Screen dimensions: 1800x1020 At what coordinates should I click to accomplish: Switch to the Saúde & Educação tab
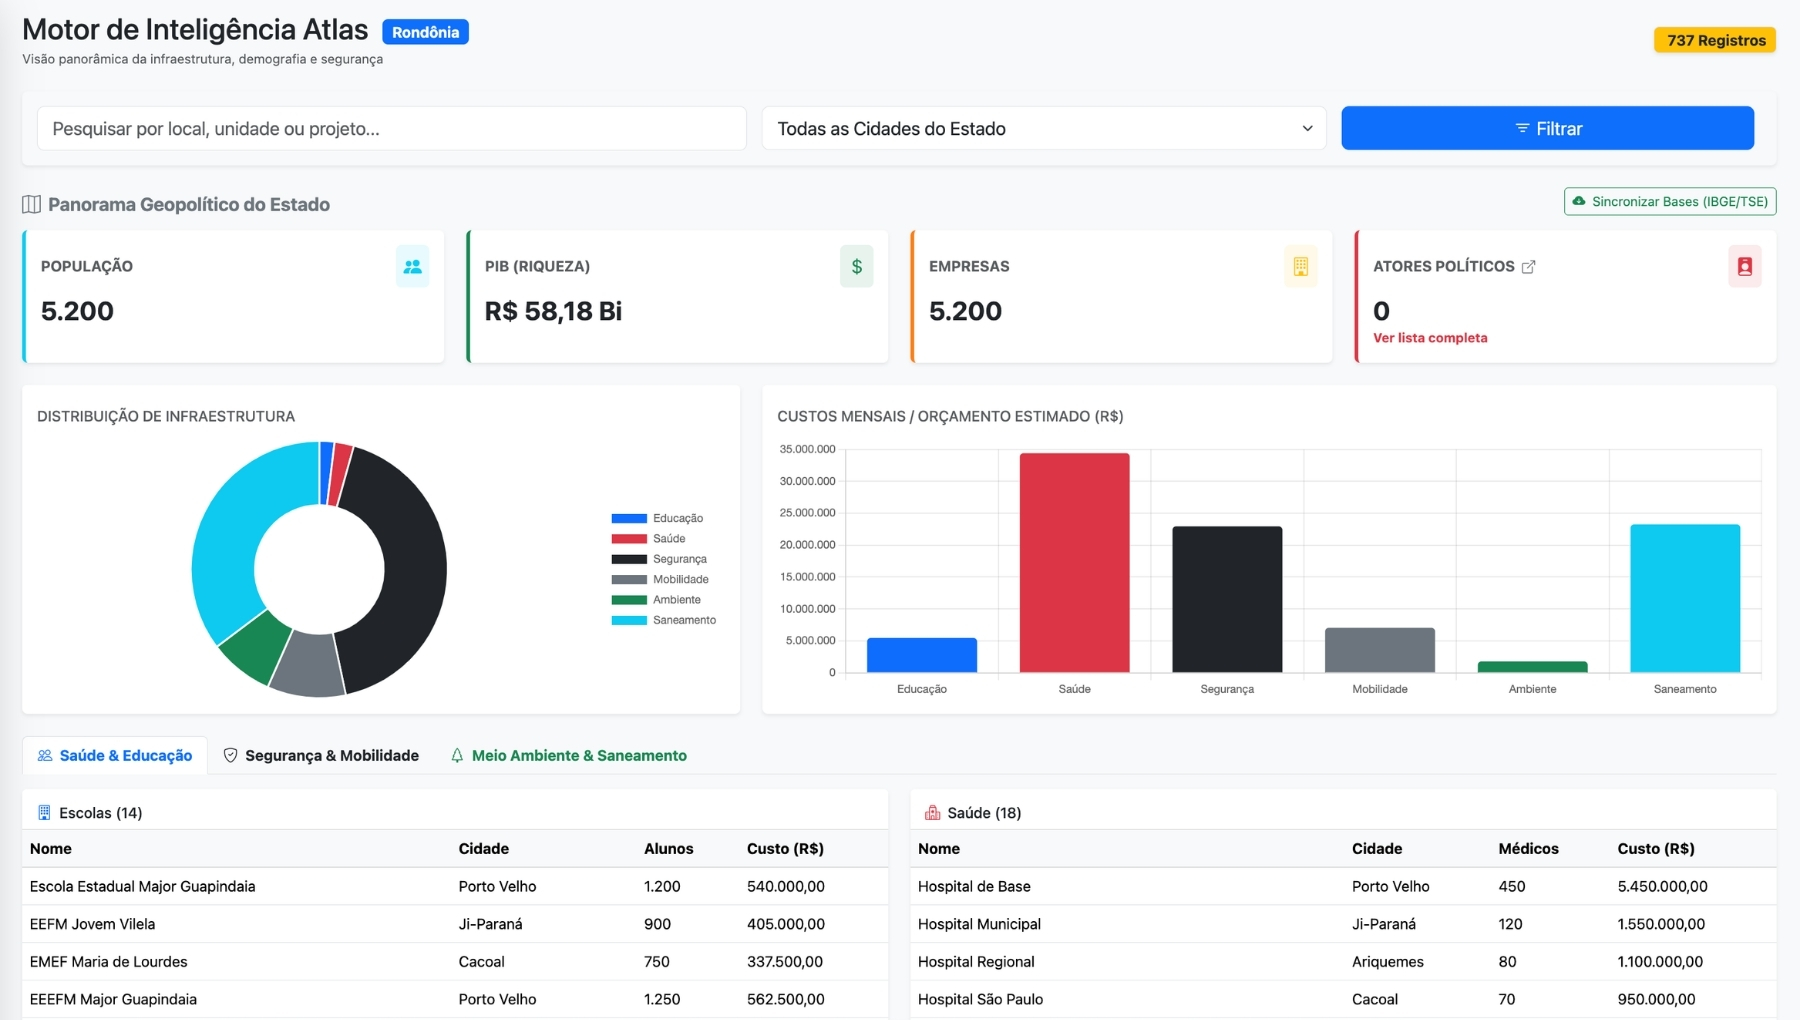coord(115,756)
